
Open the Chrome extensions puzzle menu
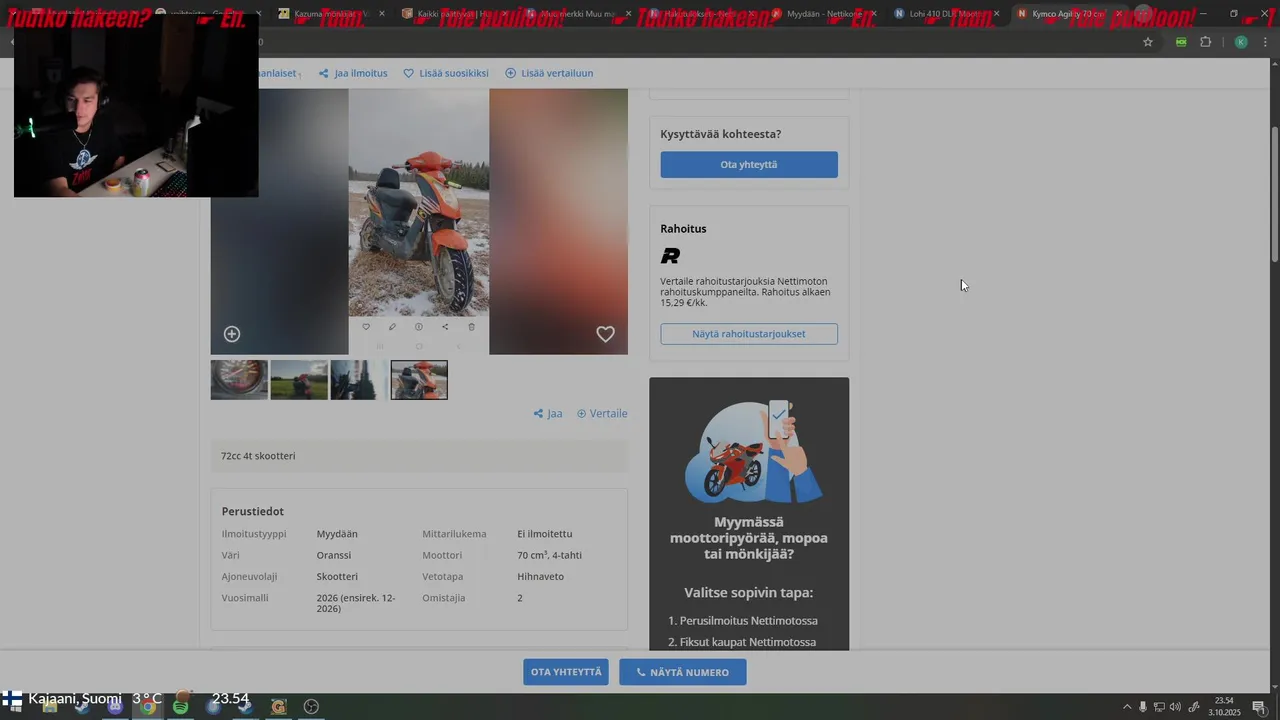pos(1205,42)
